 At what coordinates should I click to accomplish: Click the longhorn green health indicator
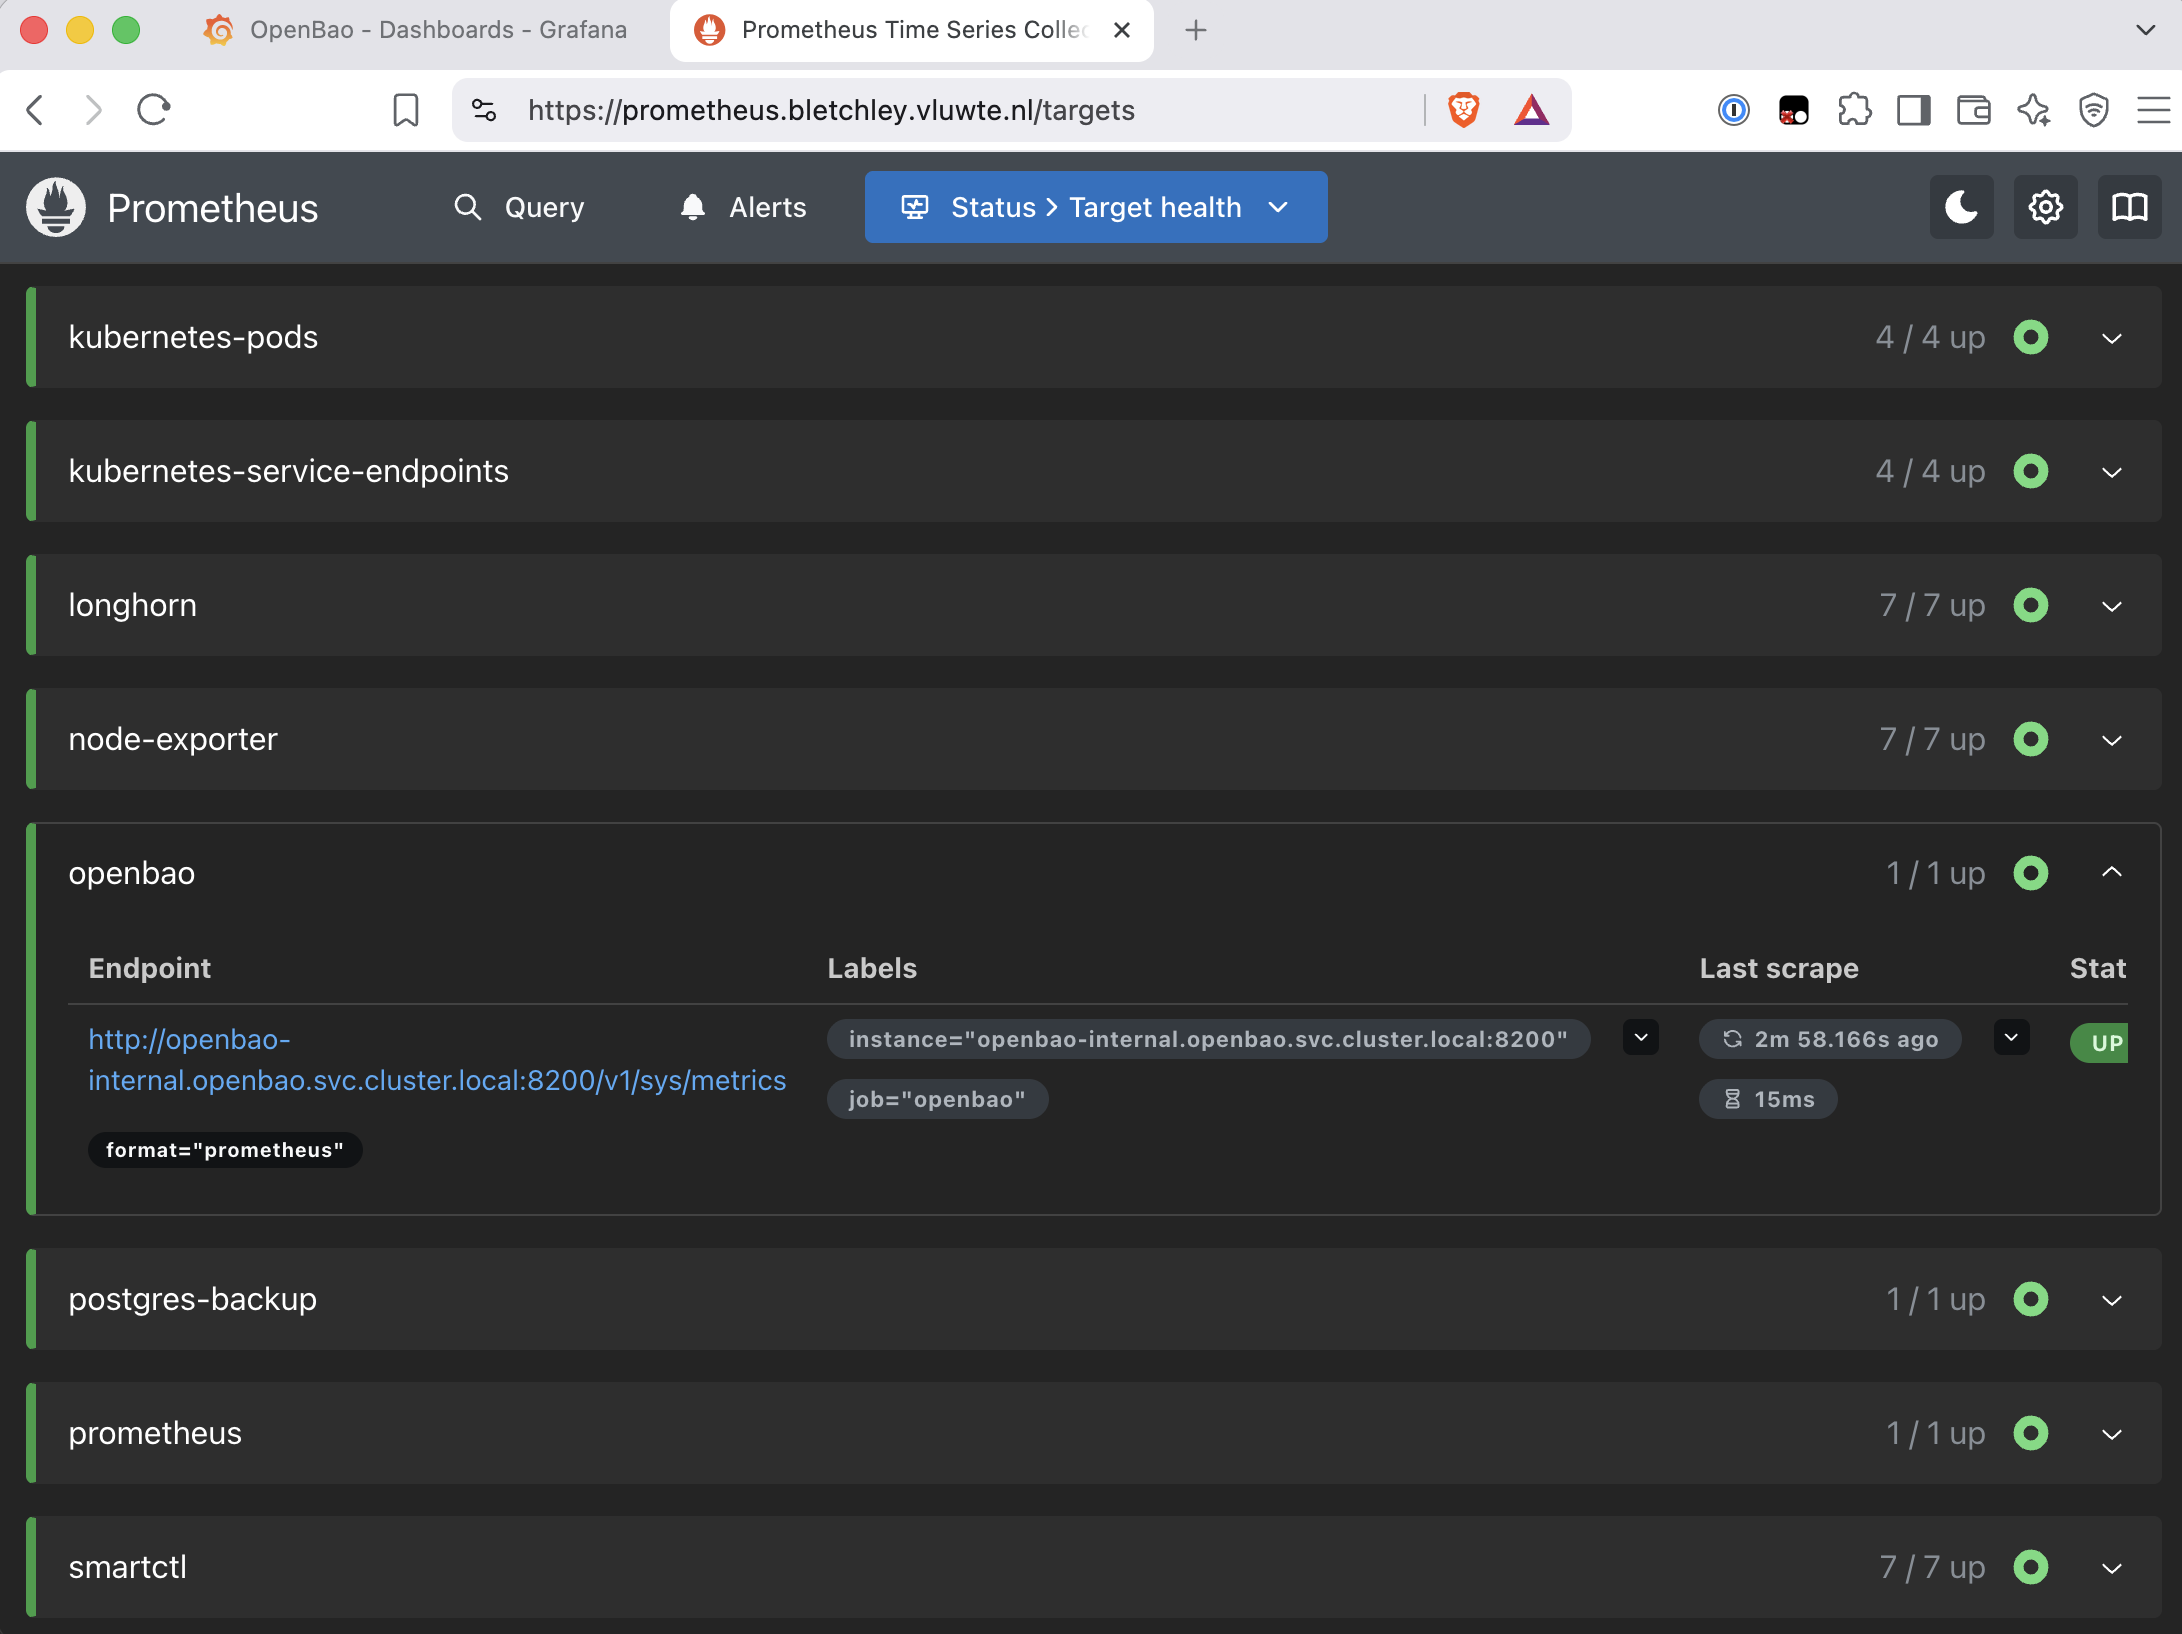tap(2030, 605)
